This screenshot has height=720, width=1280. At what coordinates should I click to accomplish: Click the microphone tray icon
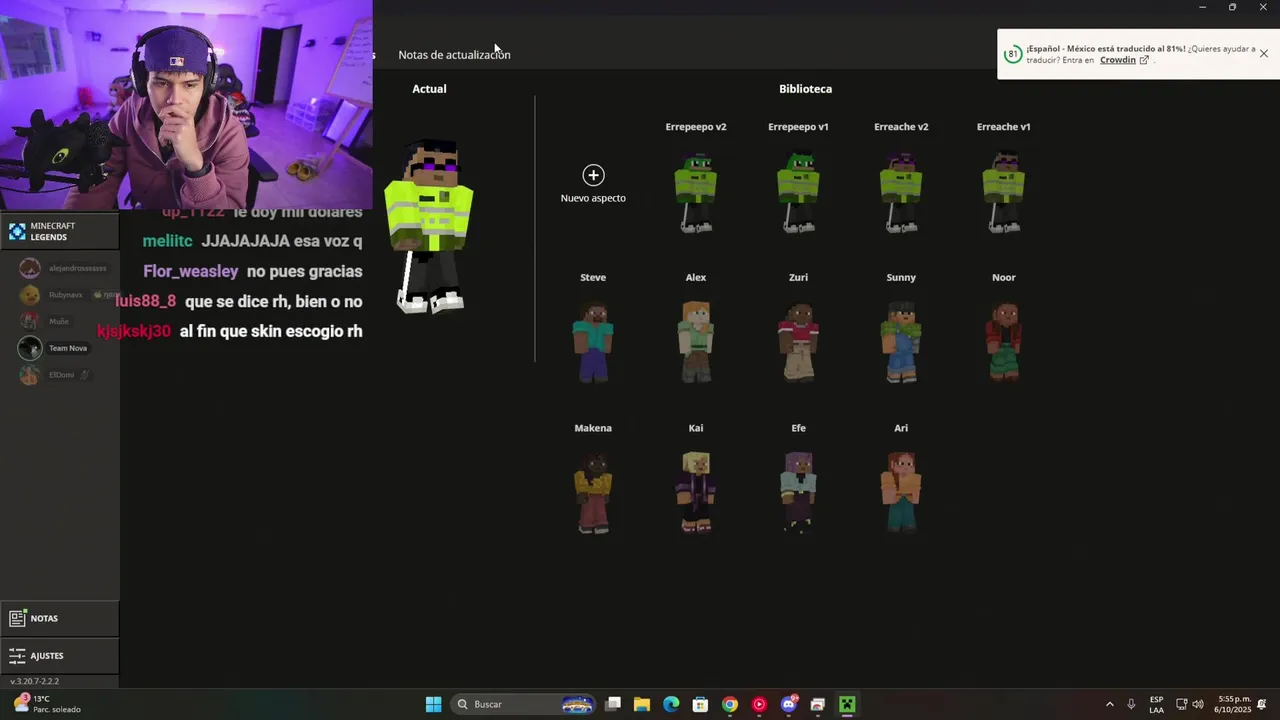1131,704
